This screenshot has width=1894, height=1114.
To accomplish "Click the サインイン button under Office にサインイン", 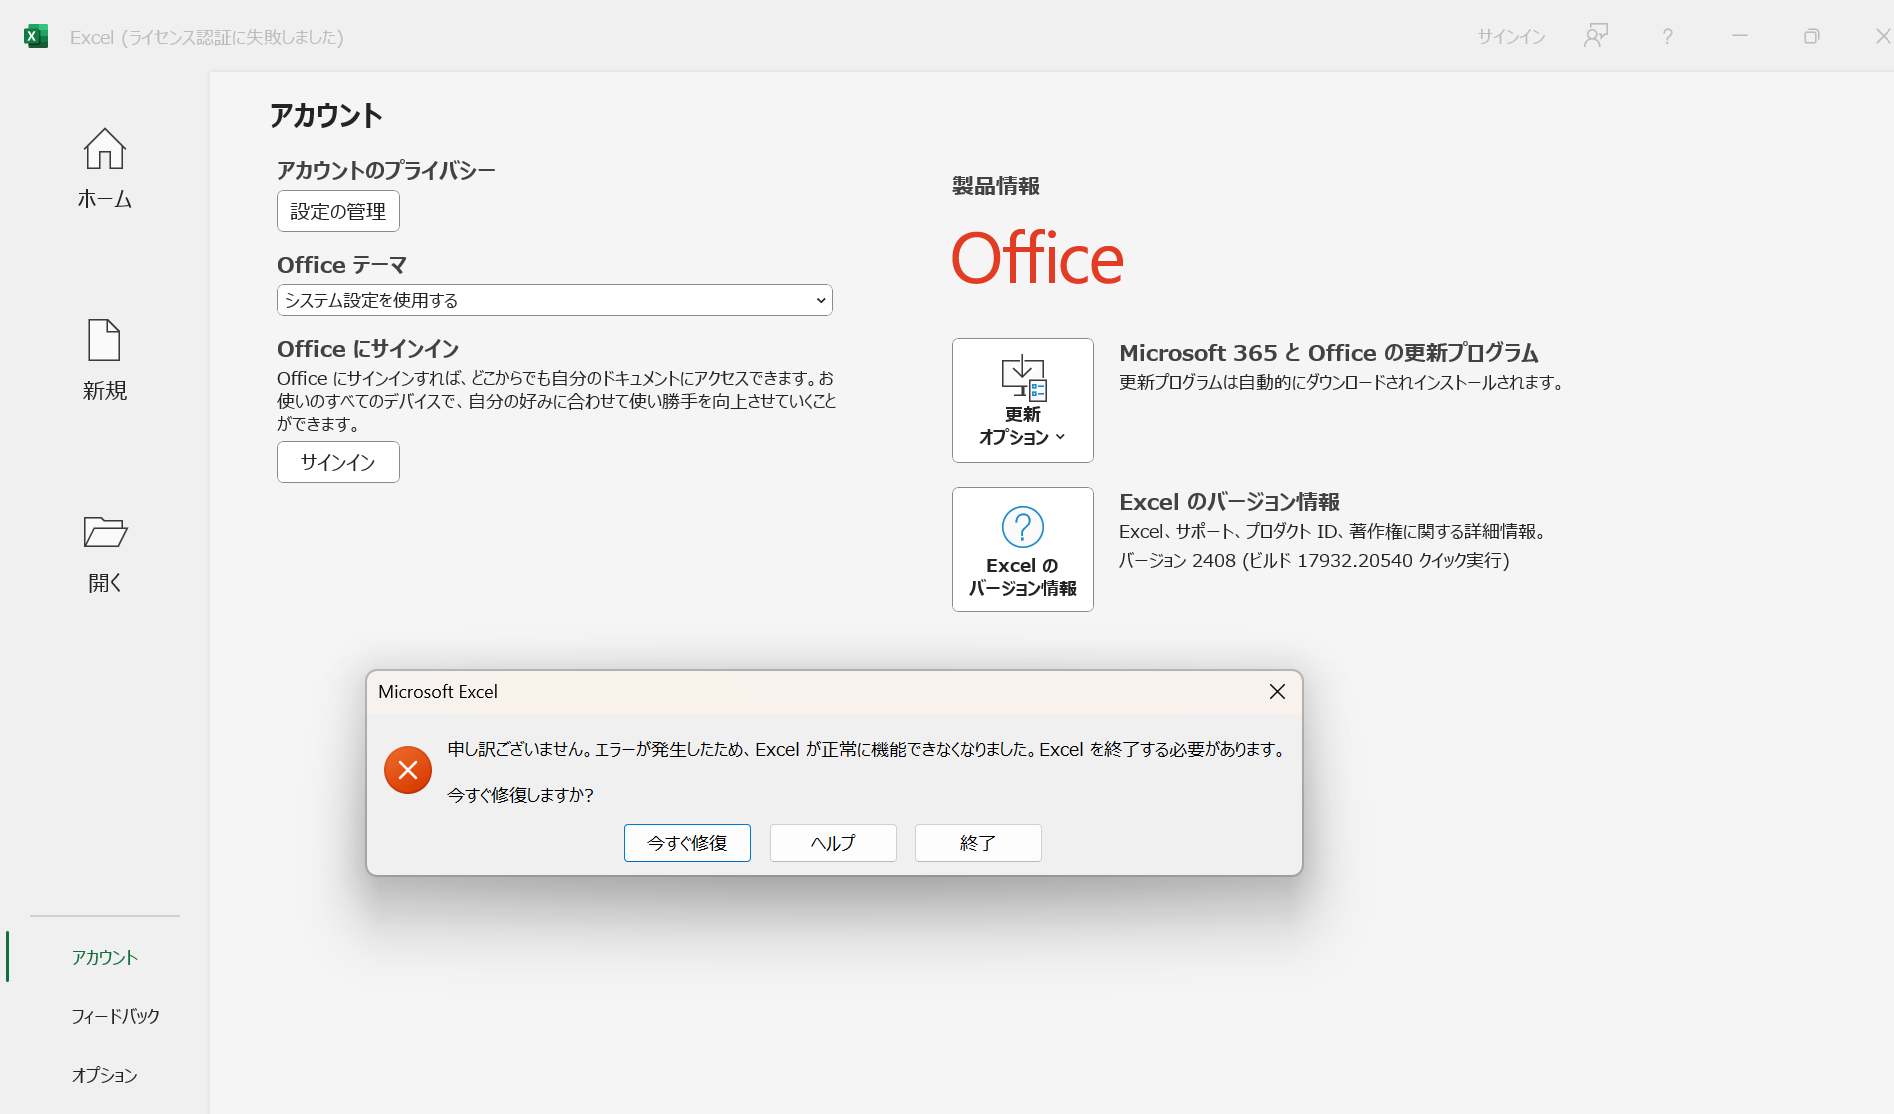I will [337, 462].
